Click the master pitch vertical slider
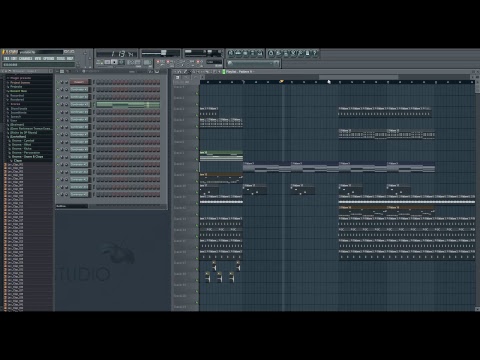The image size is (480, 360). click(90, 57)
